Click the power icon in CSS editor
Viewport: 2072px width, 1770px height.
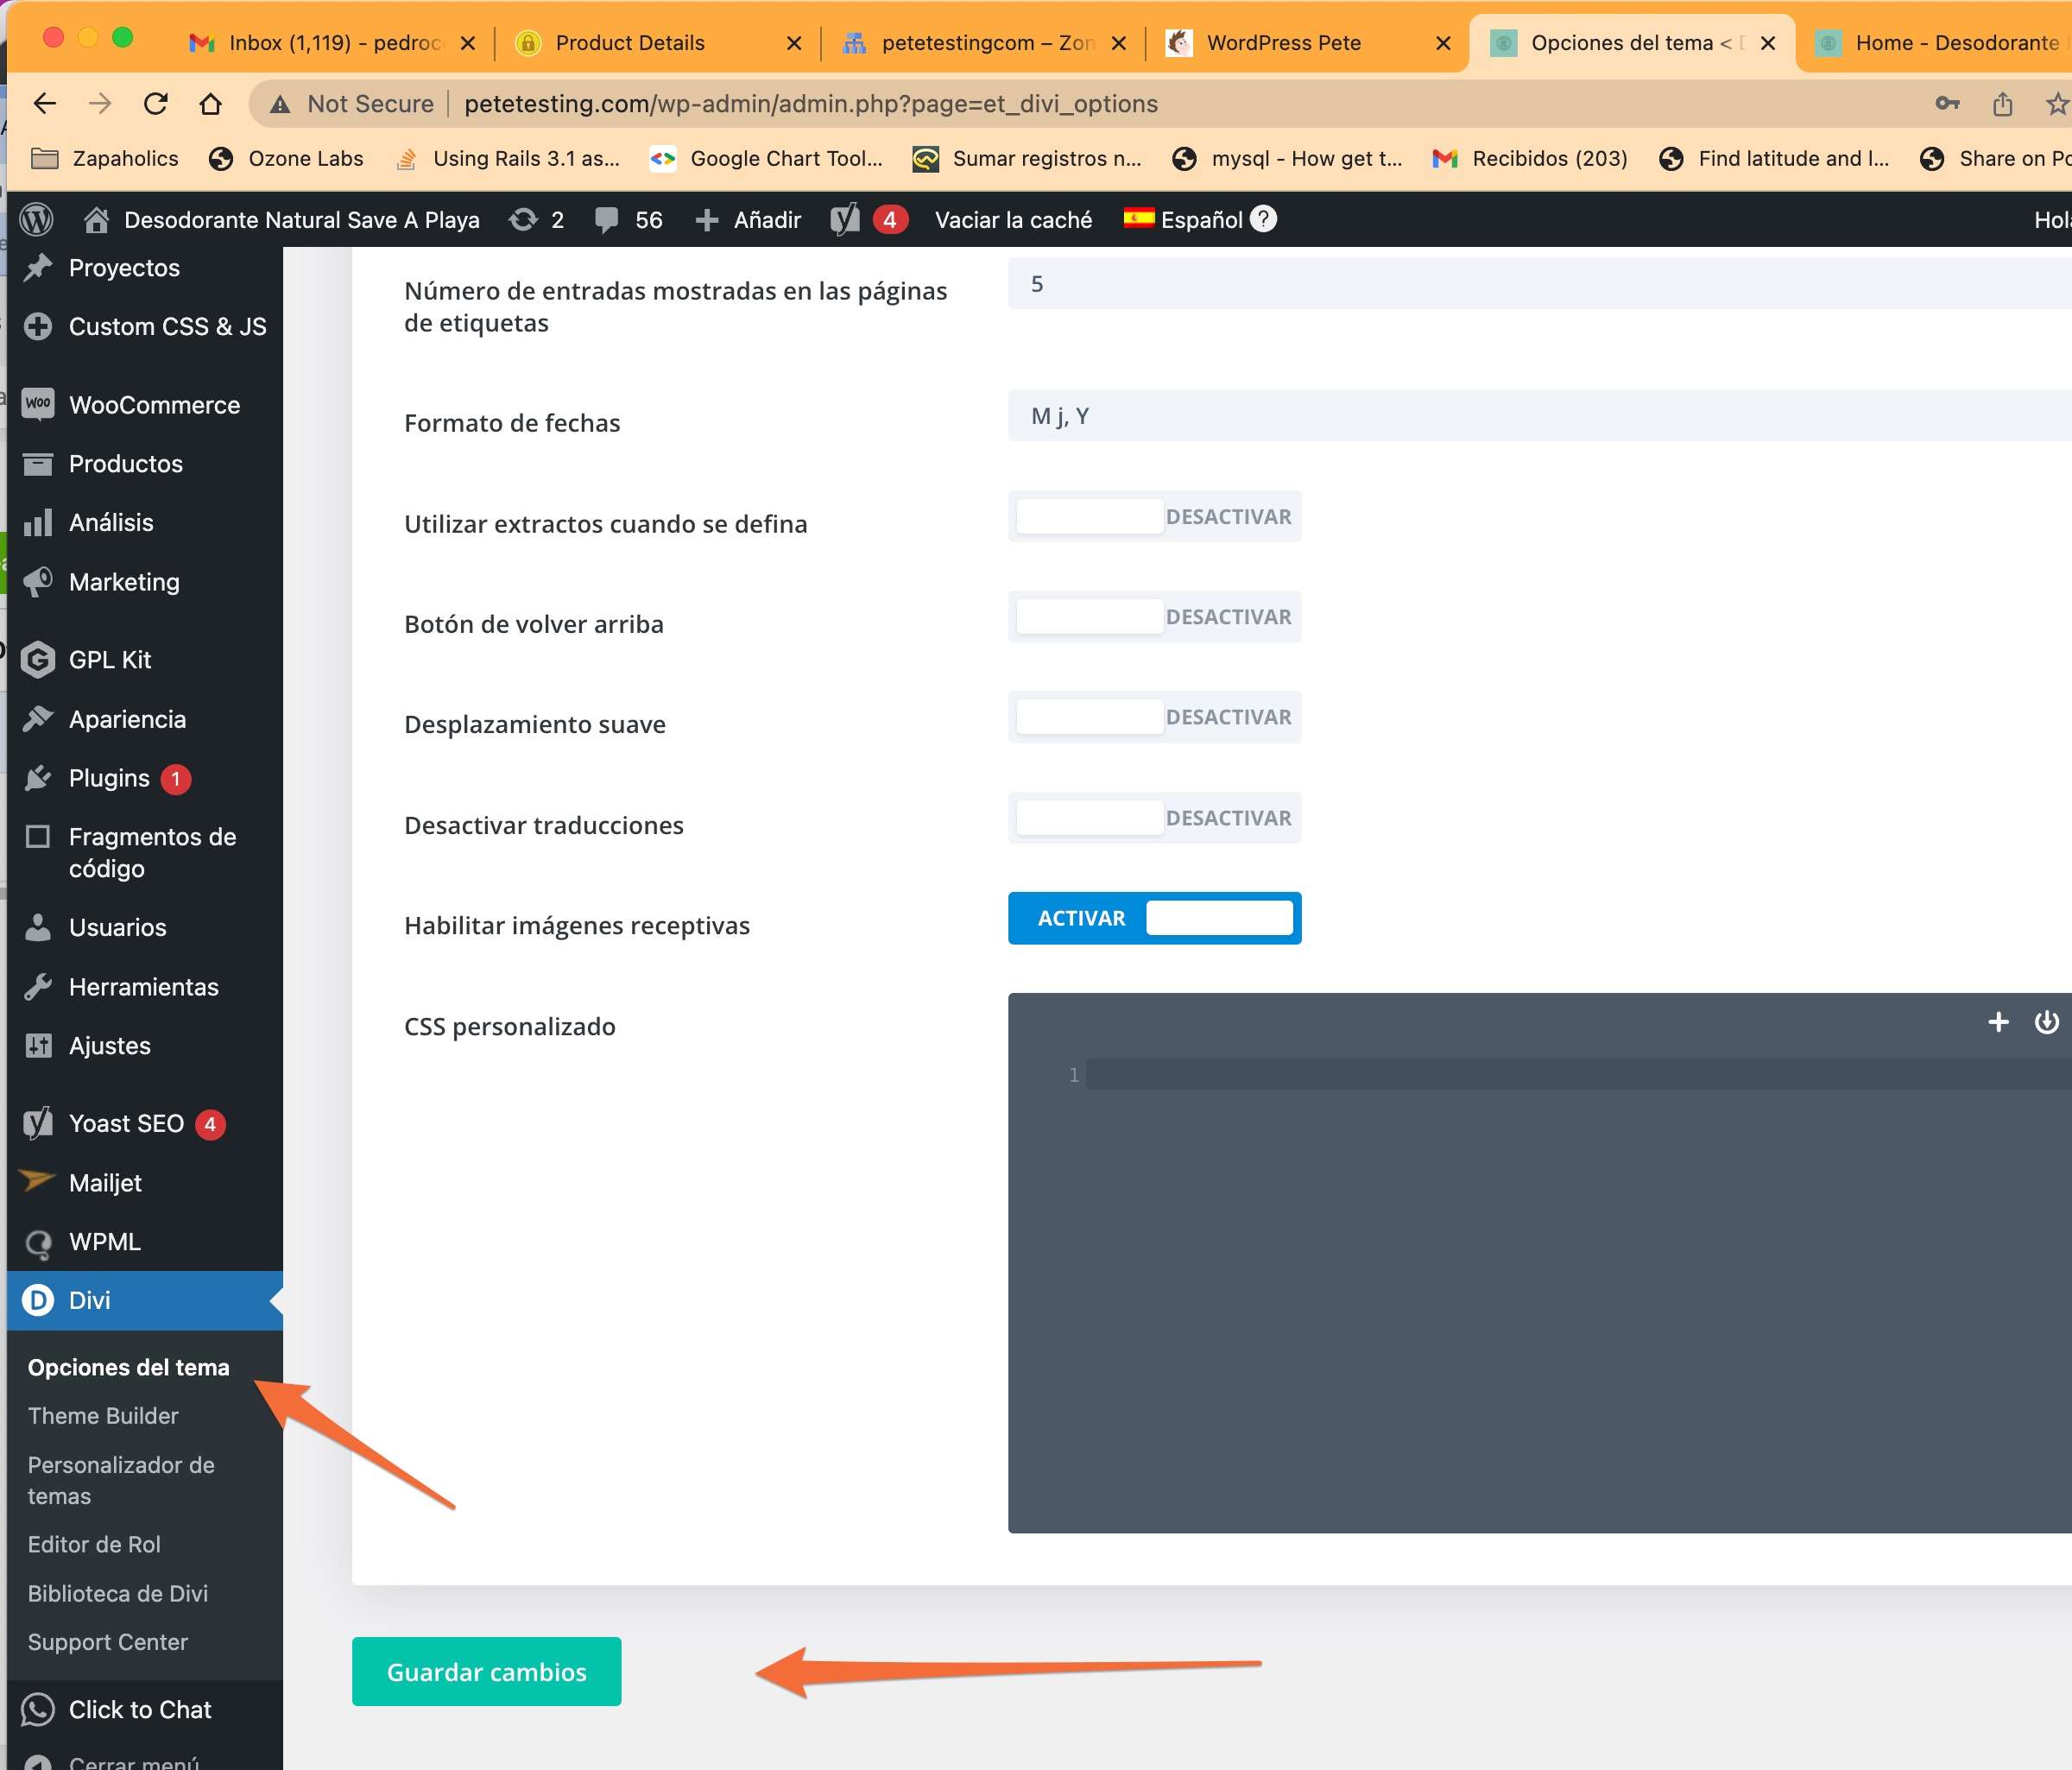2045,1022
